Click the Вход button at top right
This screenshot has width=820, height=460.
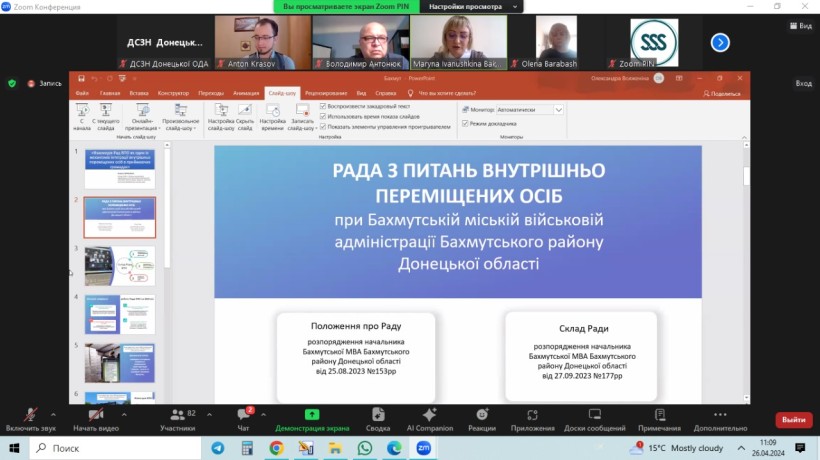click(803, 84)
